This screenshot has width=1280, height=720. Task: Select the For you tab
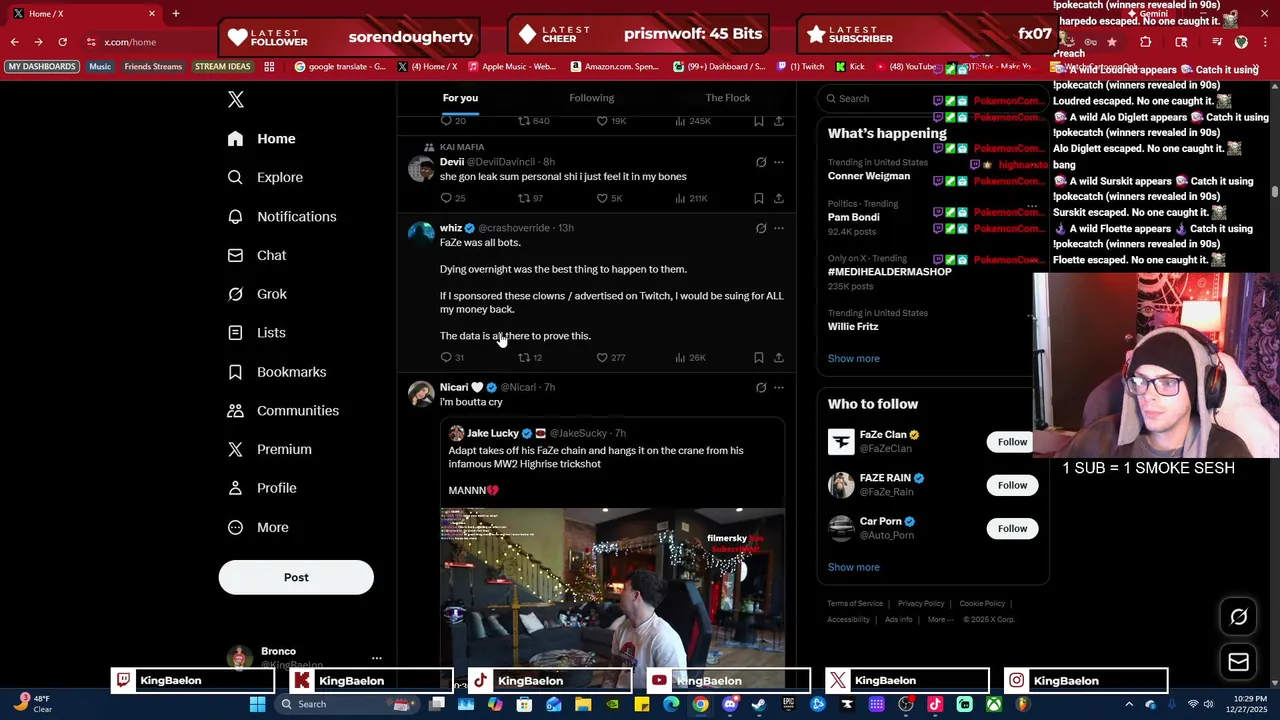click(x=460, y=98)
